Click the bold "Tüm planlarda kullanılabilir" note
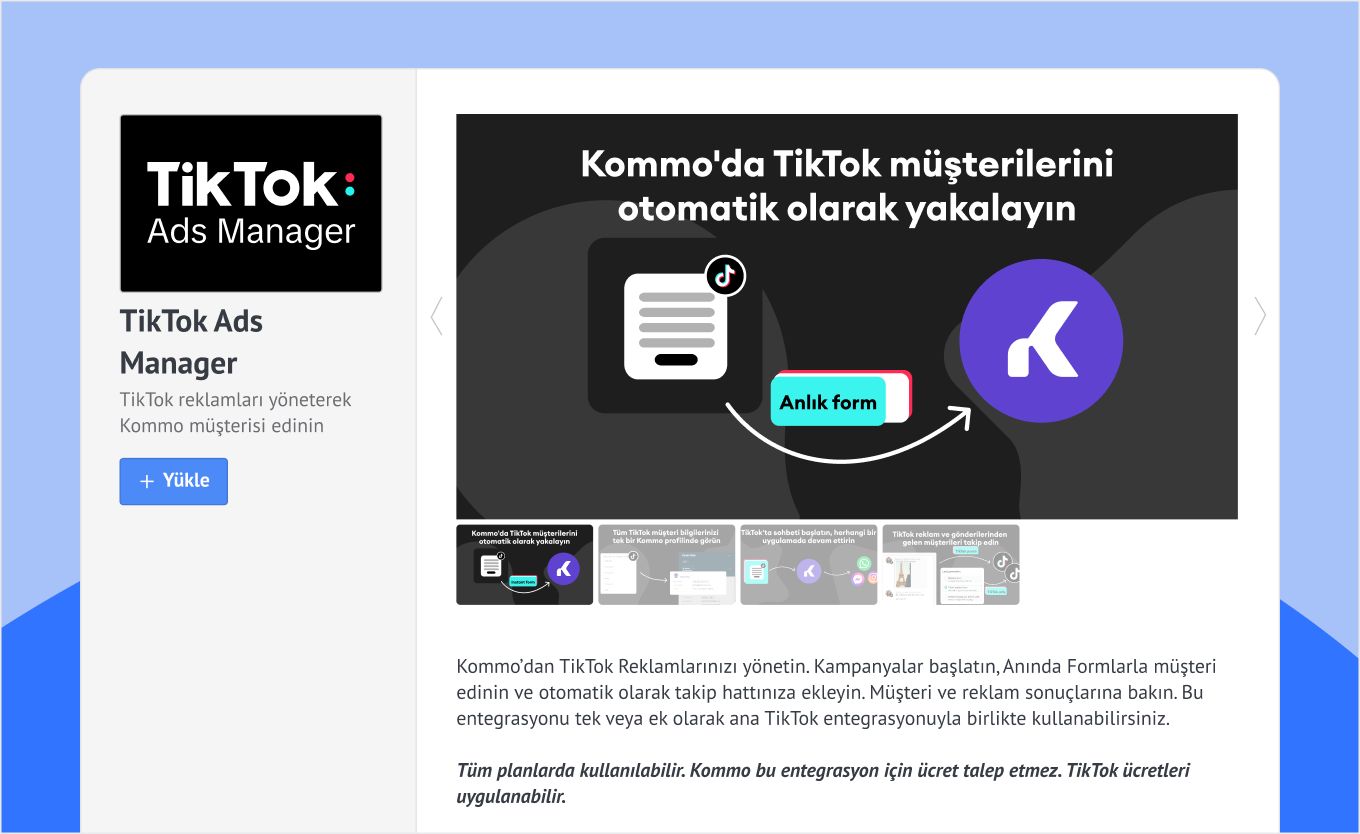1360x834 pixels. coord(823,783)
